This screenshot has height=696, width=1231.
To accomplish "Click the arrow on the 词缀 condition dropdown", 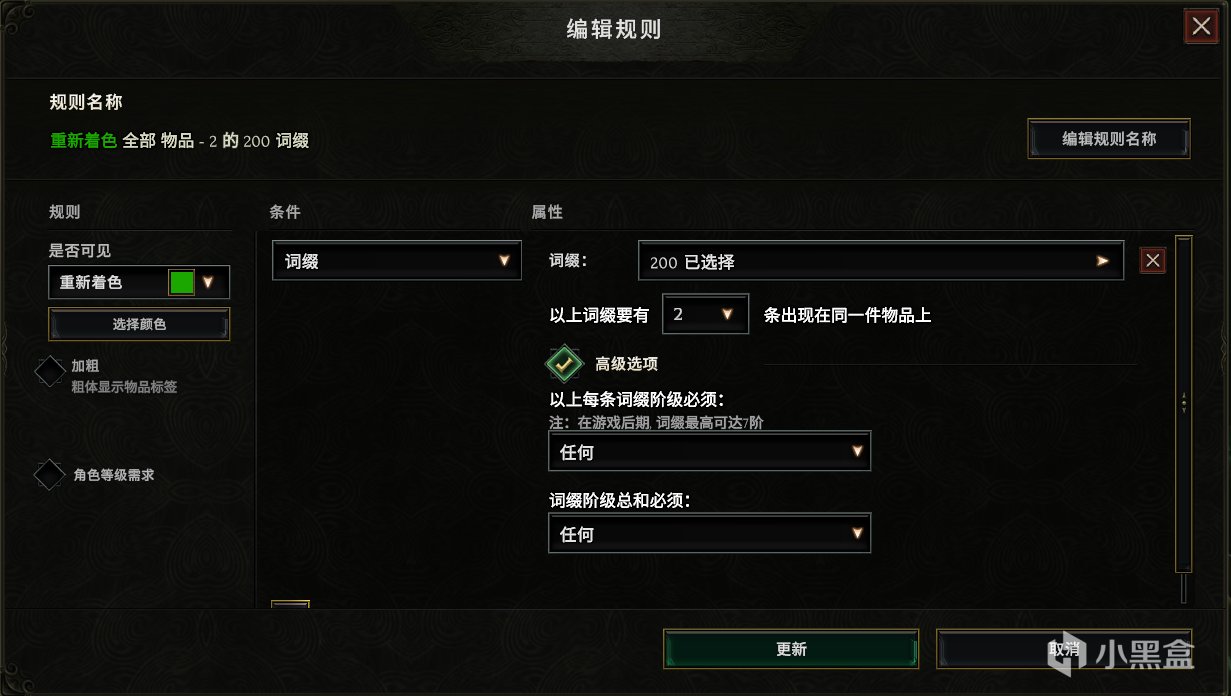I will coord(504,261).
